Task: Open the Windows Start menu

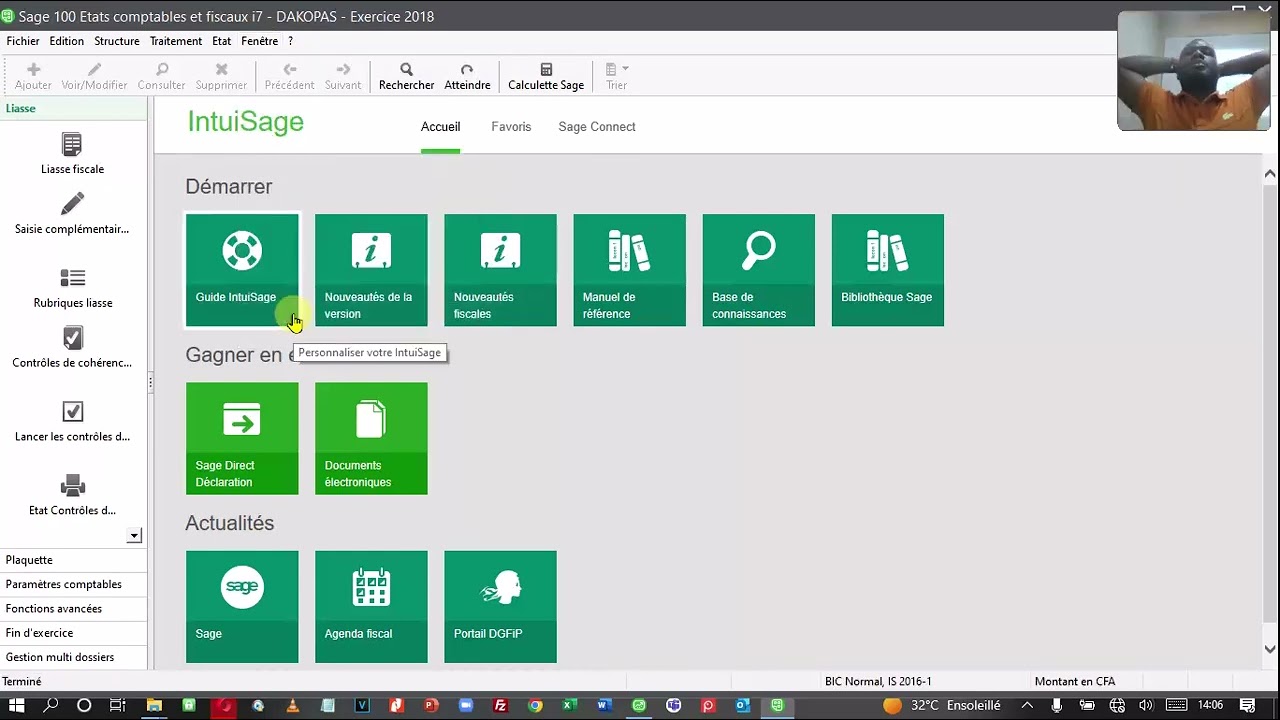Action: tap(16, 705)
